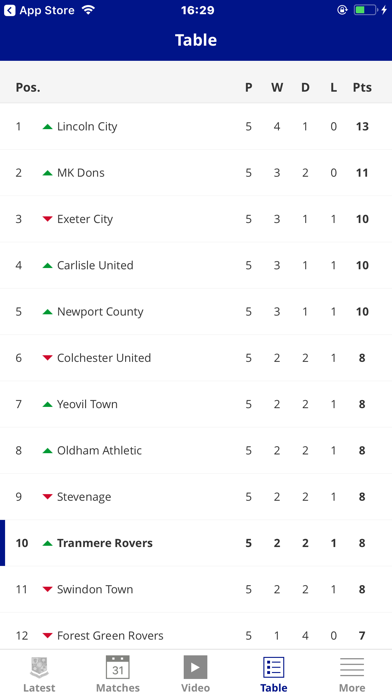Open Forest Green Rovers row

click(196, 631)
